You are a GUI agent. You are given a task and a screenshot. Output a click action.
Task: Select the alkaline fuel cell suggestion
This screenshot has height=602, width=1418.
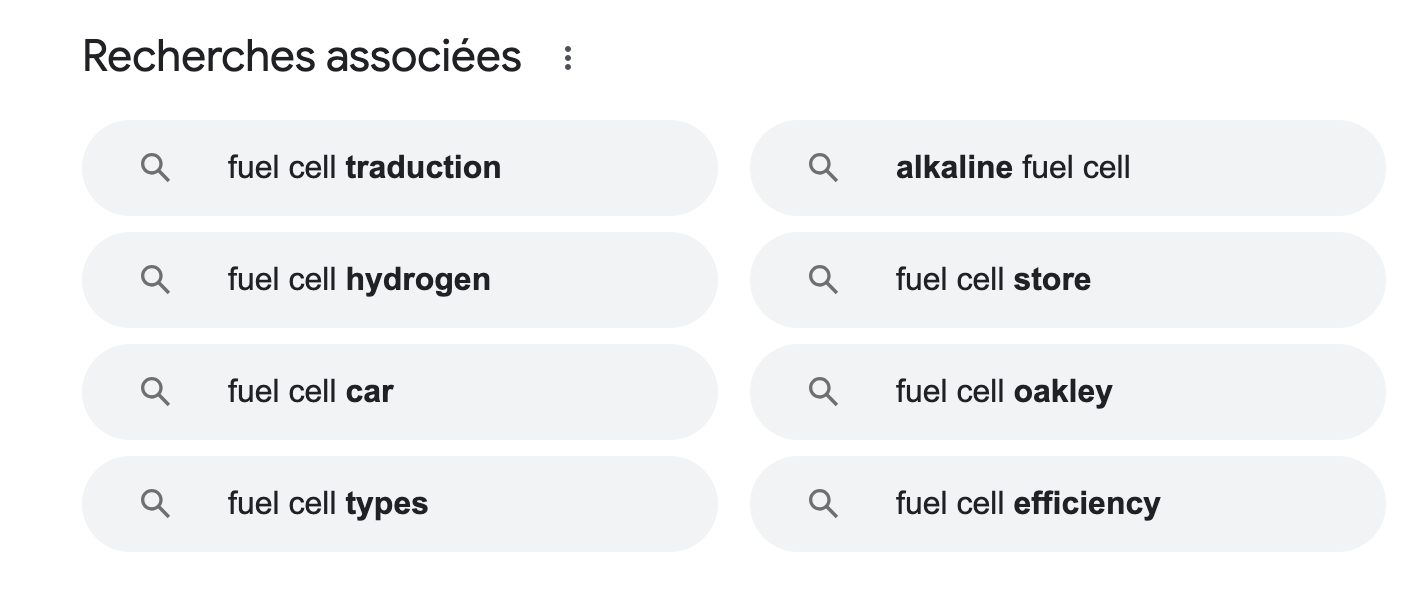pos(1068,168)
